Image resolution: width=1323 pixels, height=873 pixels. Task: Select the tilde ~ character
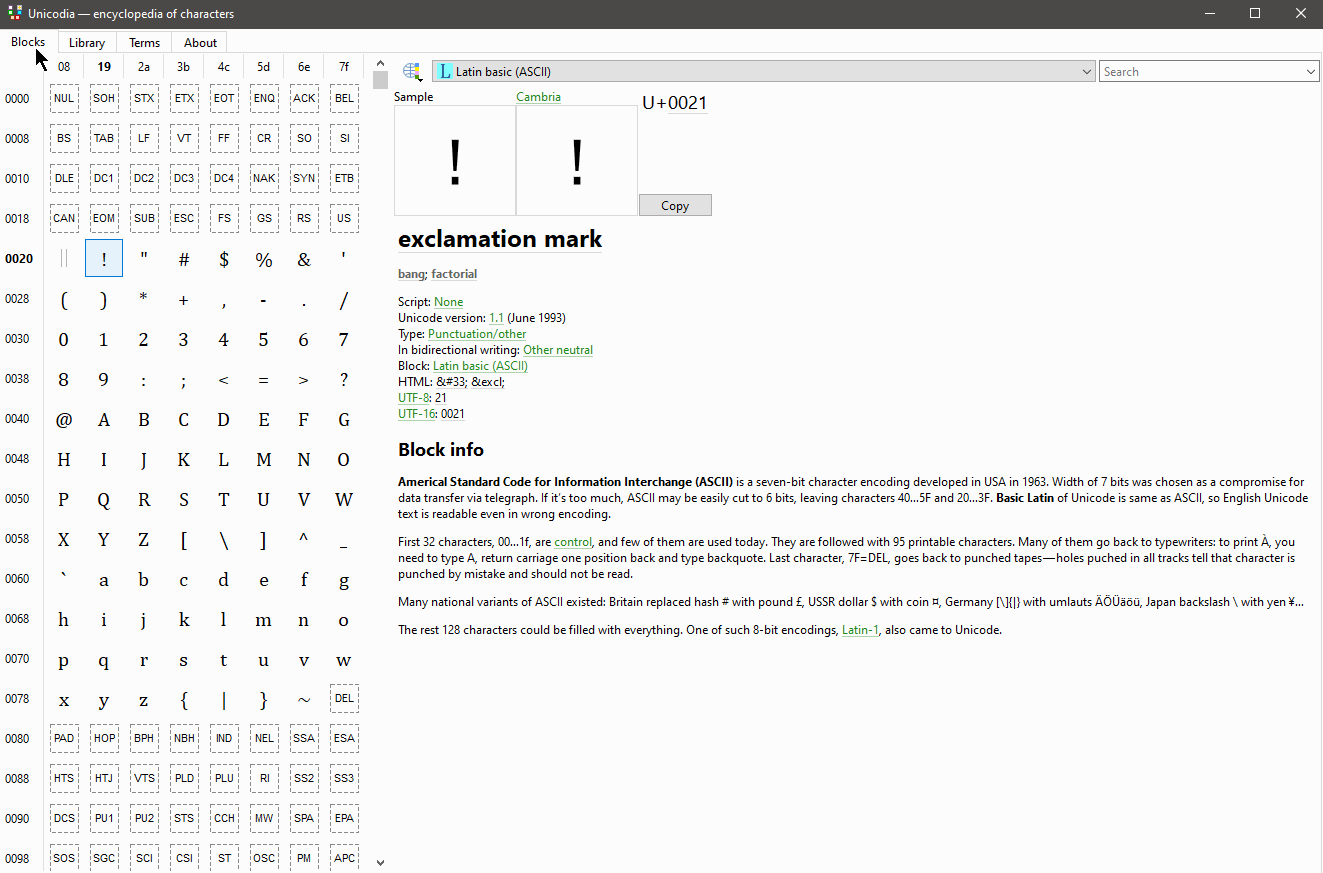[304, 699]
